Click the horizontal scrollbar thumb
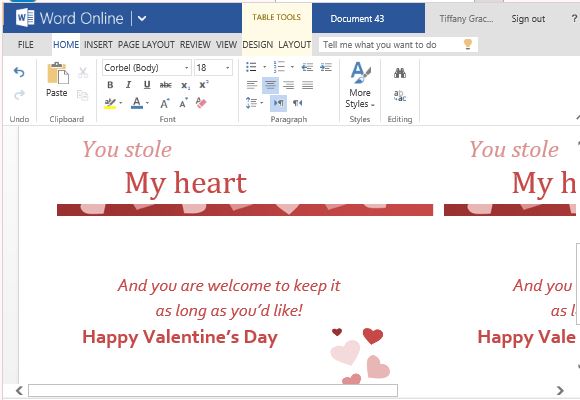 click(x=213, y=390)
